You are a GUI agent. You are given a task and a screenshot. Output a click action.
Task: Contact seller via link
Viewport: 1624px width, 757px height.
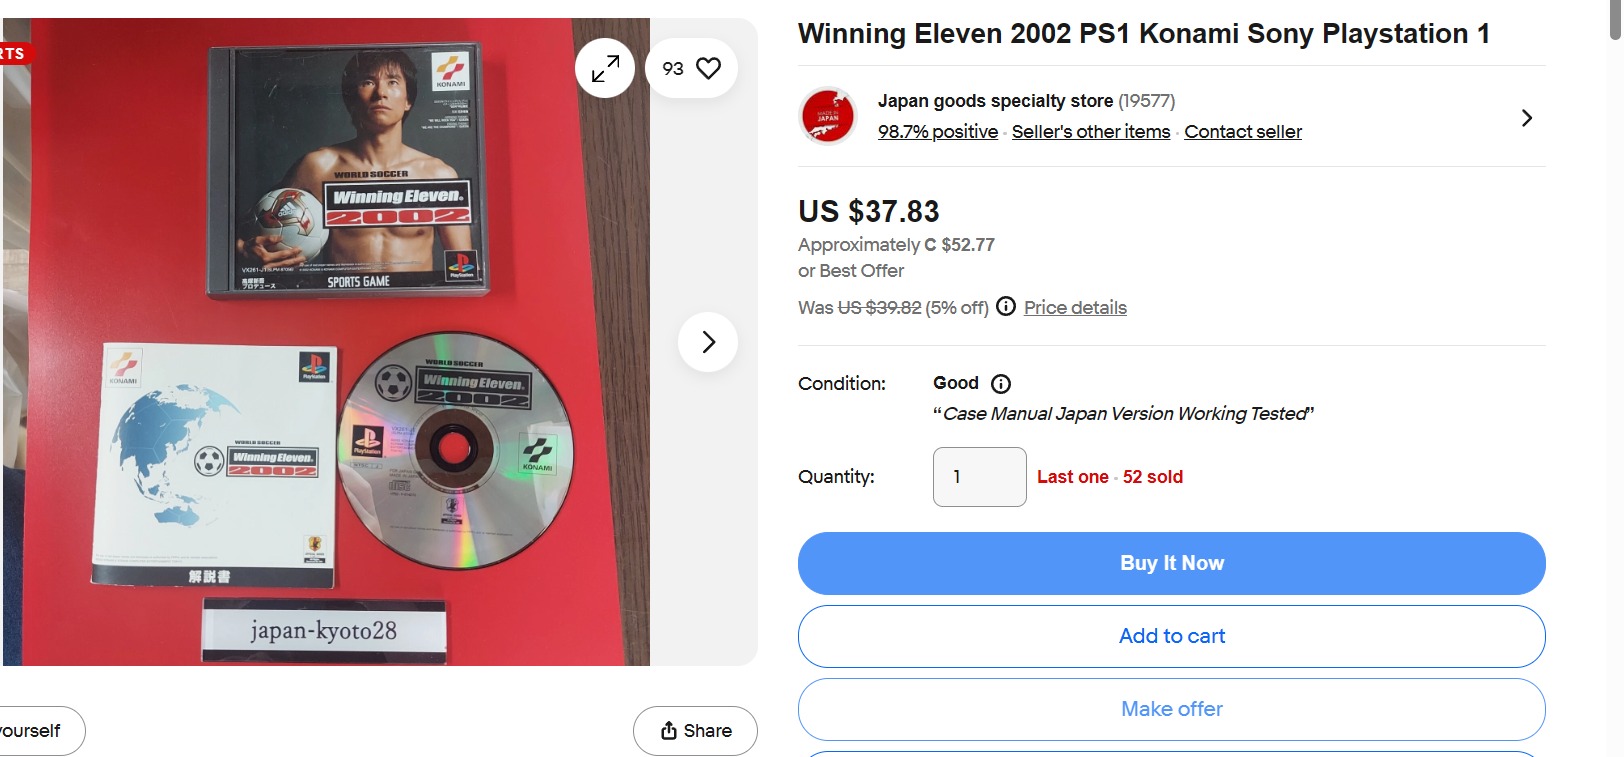coord(1243,132)
